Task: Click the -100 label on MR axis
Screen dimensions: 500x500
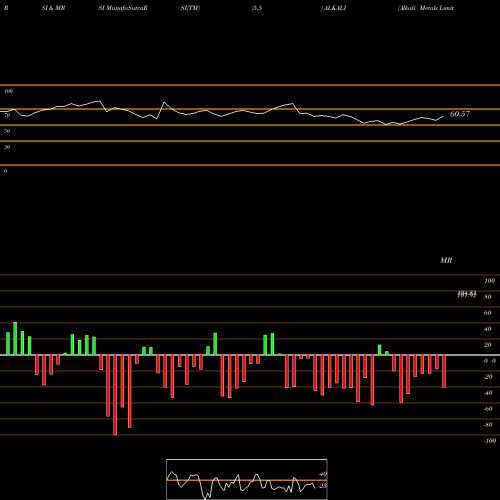Action: pyautogui.click(x=490, y=441)
